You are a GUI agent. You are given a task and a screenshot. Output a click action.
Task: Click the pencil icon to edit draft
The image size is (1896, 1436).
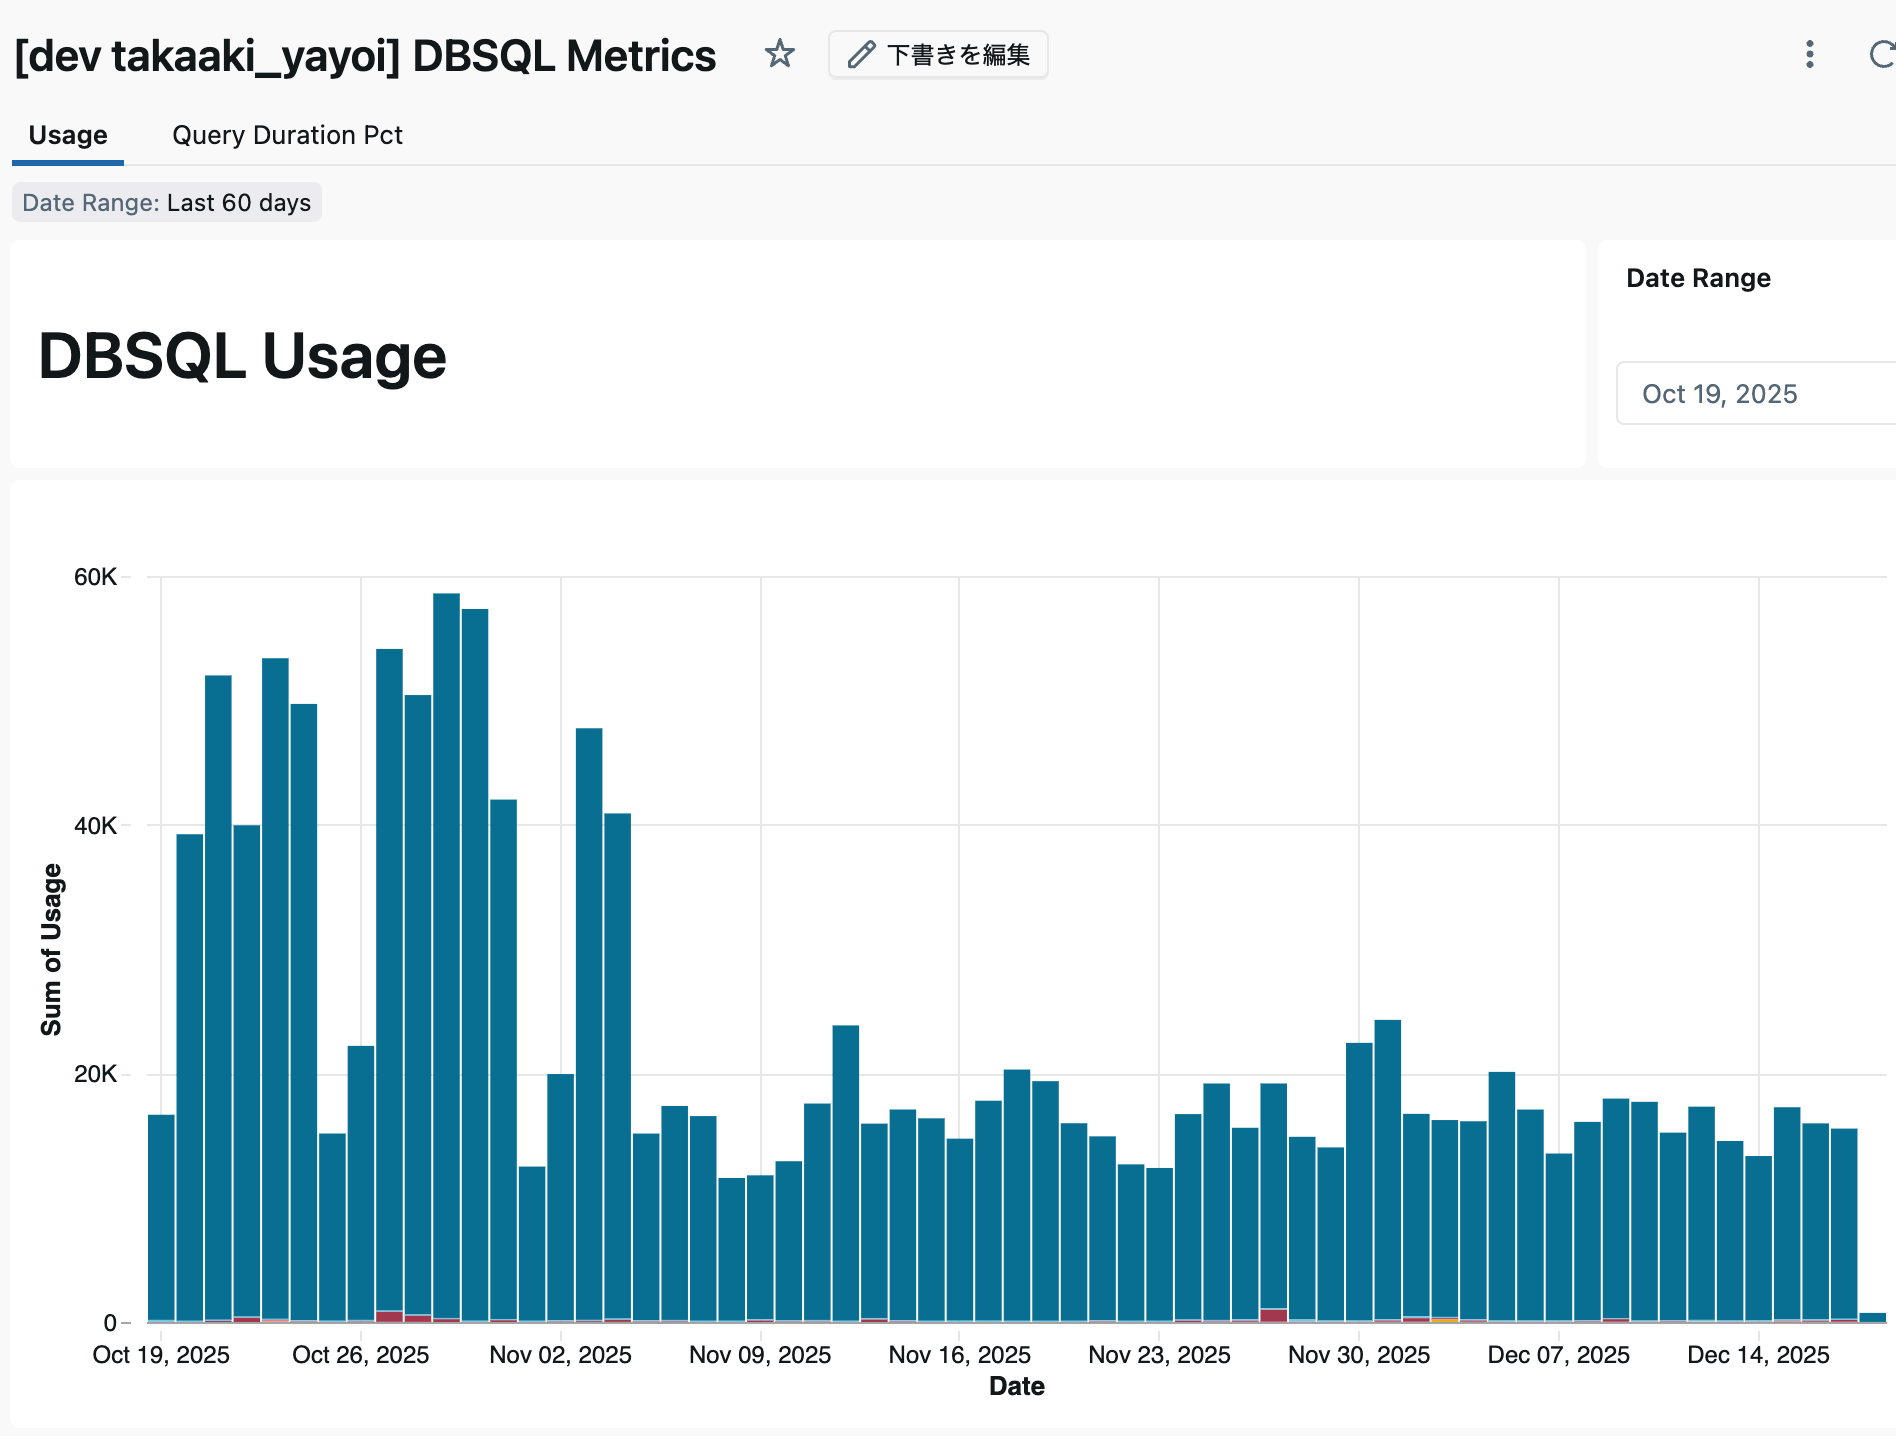coord(861,55)
